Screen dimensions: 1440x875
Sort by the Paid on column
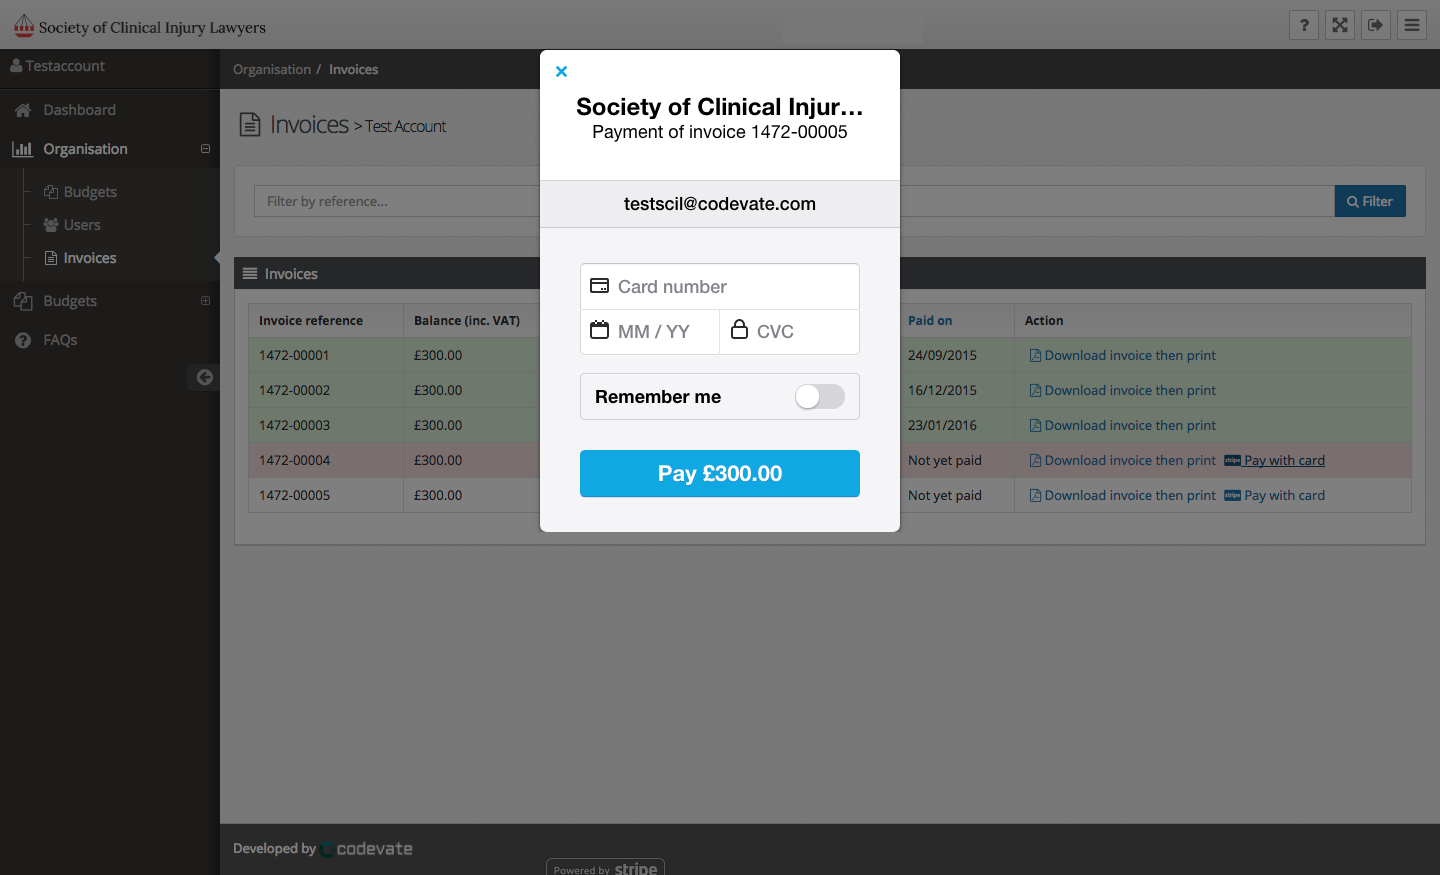tap(930, 321)
